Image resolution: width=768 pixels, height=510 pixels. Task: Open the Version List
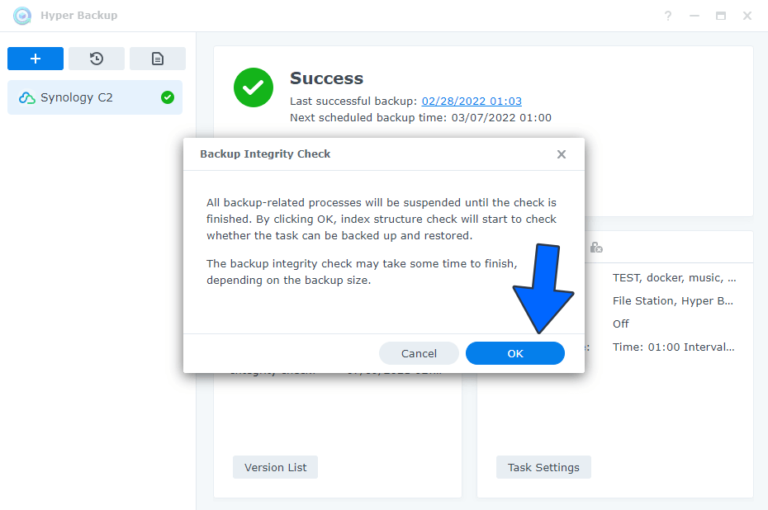[275, 467]
